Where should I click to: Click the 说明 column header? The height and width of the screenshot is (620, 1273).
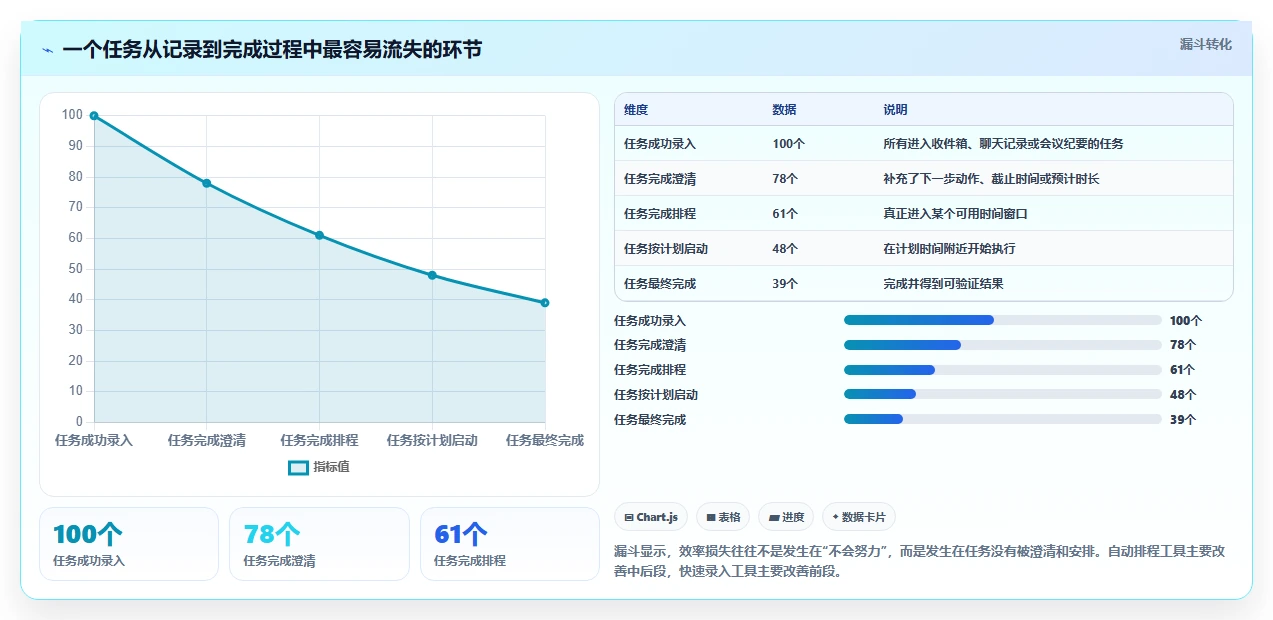click(x=896, y=110)
